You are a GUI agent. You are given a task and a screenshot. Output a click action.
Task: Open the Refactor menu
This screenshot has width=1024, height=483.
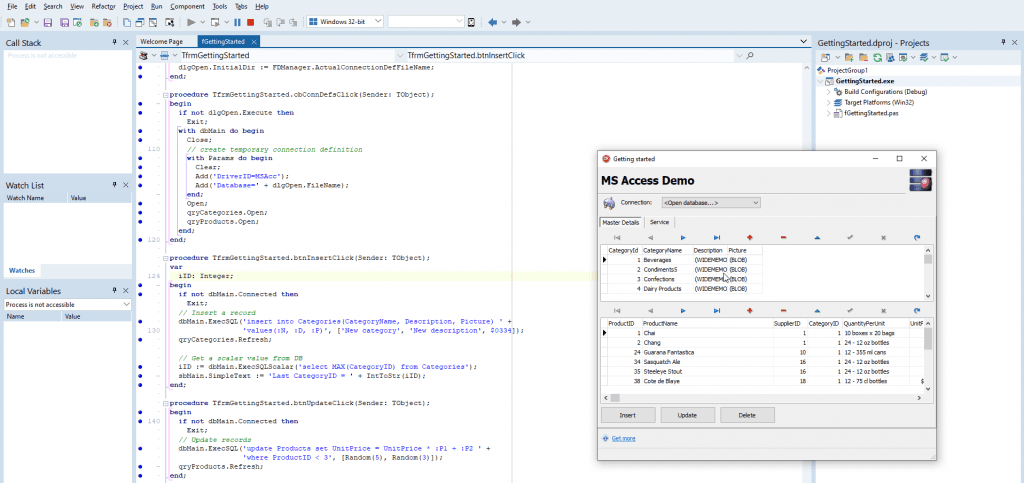[104, 6]
